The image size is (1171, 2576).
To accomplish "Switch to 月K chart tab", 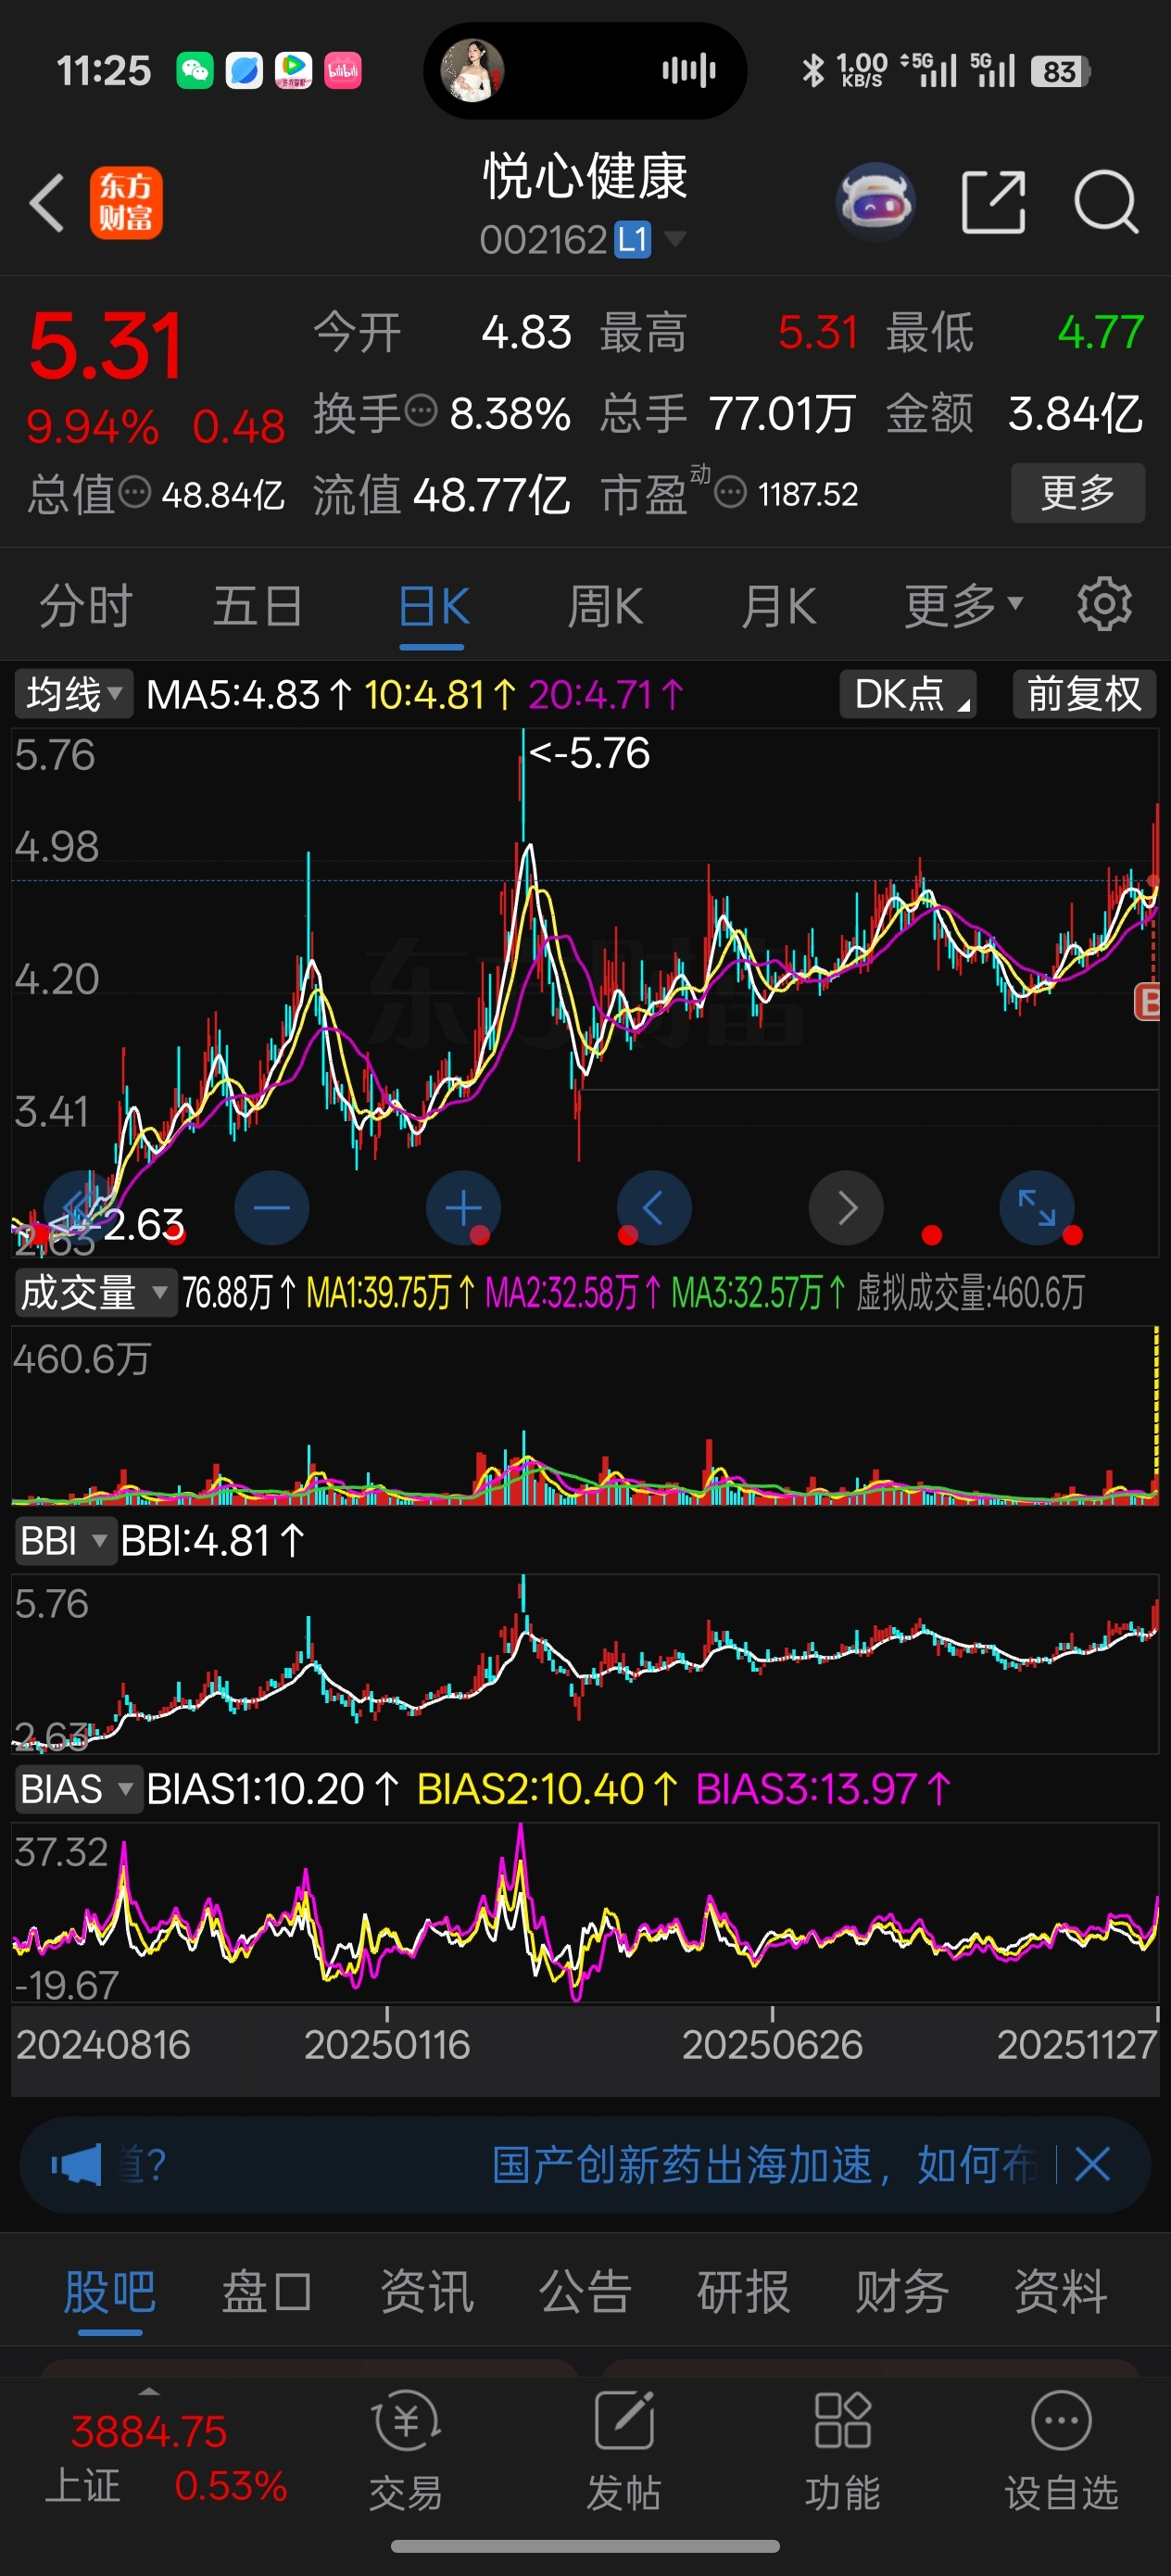I will (x=778, y=605).
